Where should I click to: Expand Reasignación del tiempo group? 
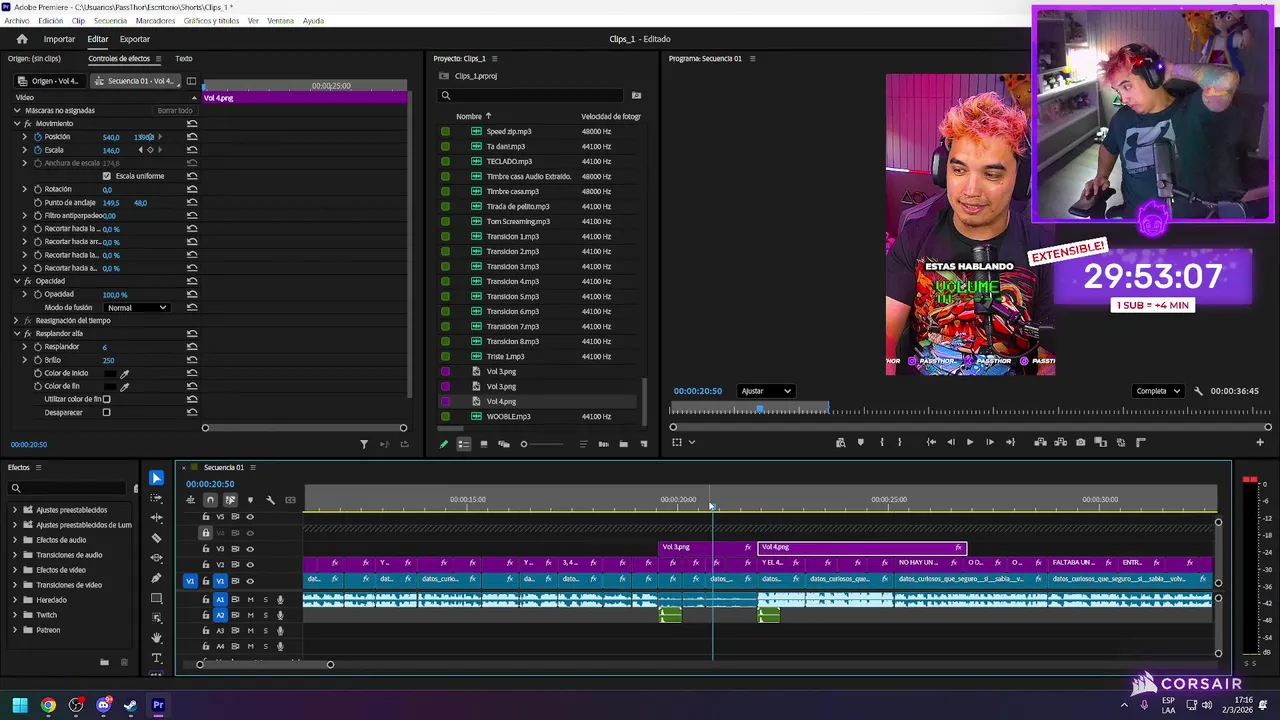tap(16, 320)
